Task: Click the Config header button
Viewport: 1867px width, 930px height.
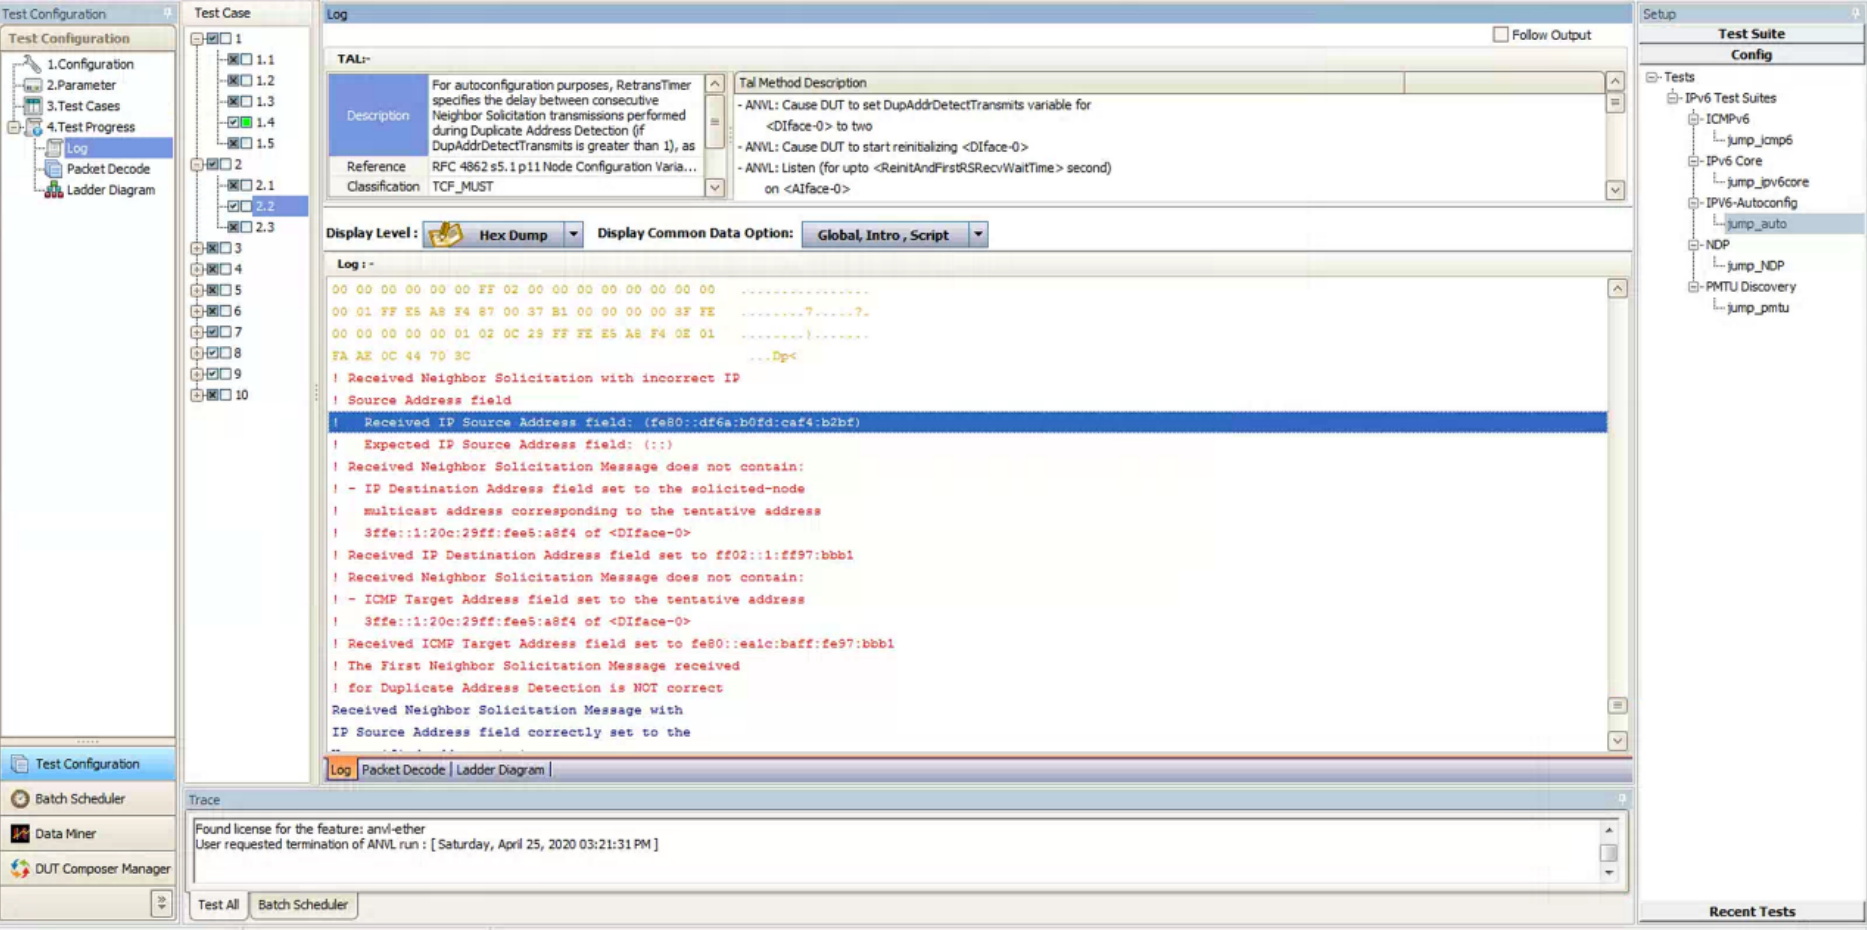Action: [1751, 55]
